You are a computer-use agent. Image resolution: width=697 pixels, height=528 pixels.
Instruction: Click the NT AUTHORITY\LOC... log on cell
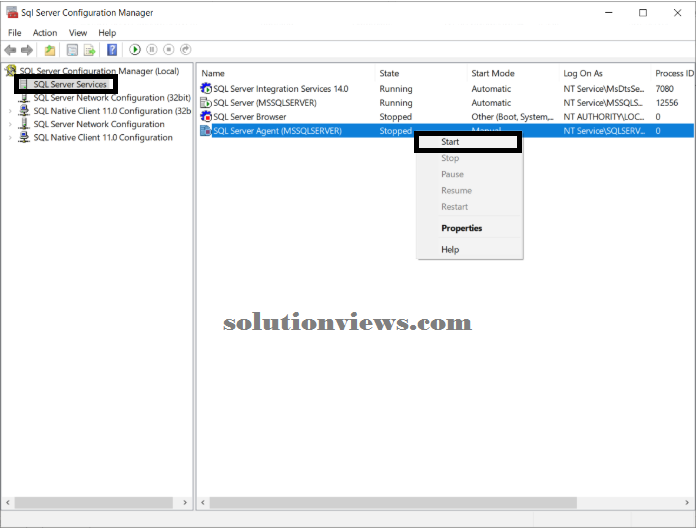pyautogui.click(x=604, y=116)
